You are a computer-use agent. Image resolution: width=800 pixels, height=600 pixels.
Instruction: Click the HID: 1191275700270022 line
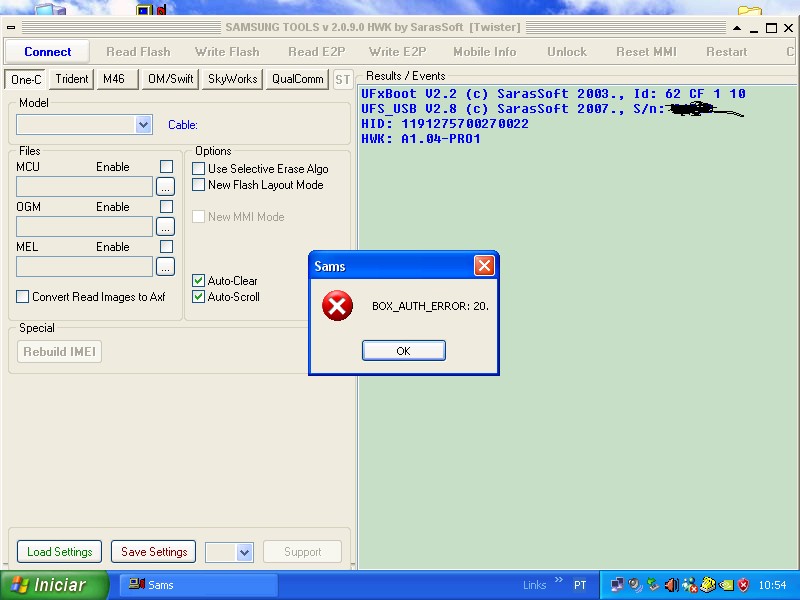click(x=445, y=124)
